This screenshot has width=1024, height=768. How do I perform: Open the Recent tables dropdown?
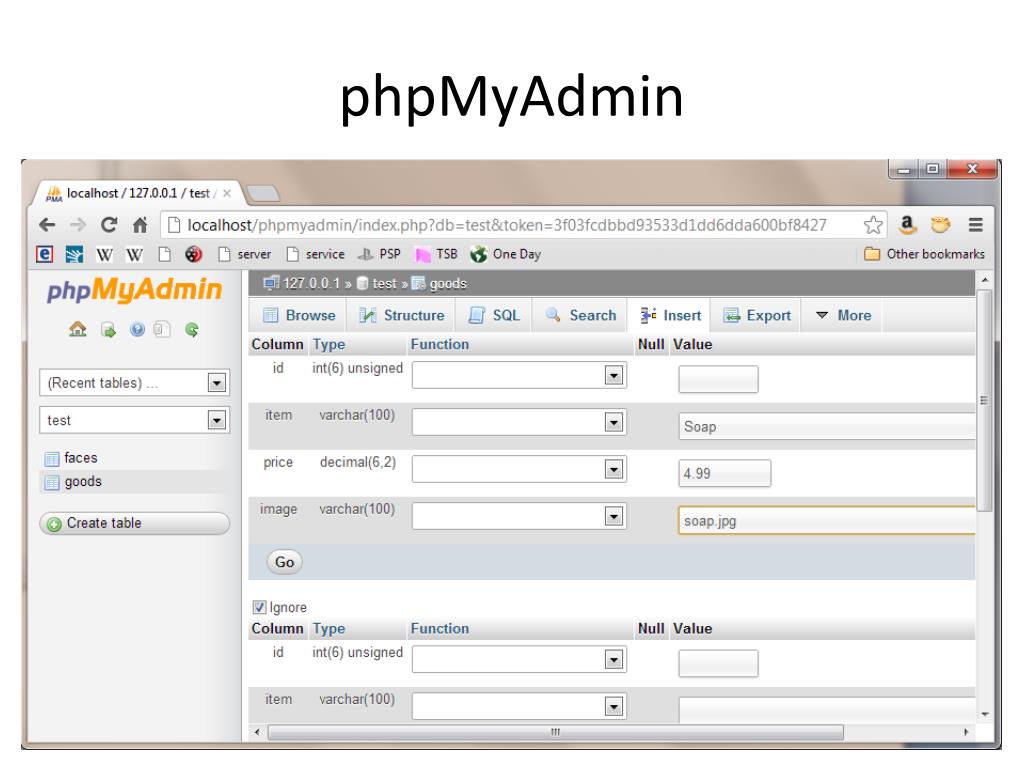point(135,383)
